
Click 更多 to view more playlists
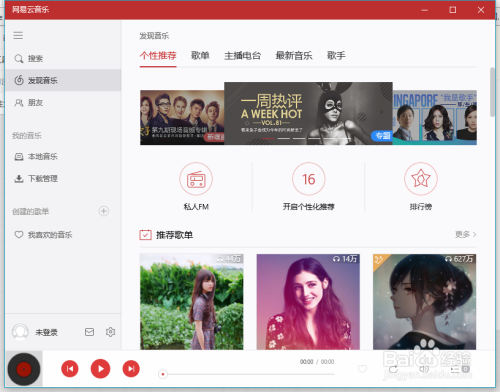(466, 234)
